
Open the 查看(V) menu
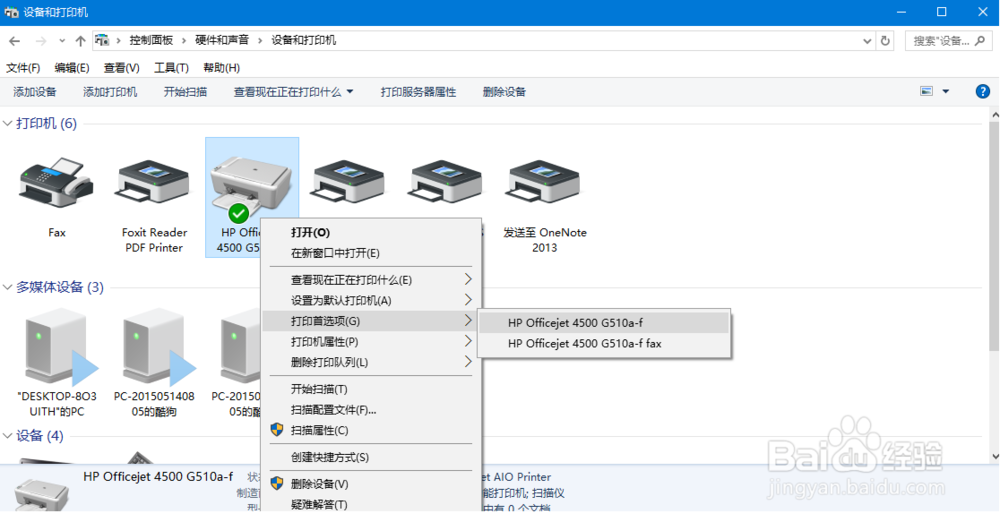point(121,68)
